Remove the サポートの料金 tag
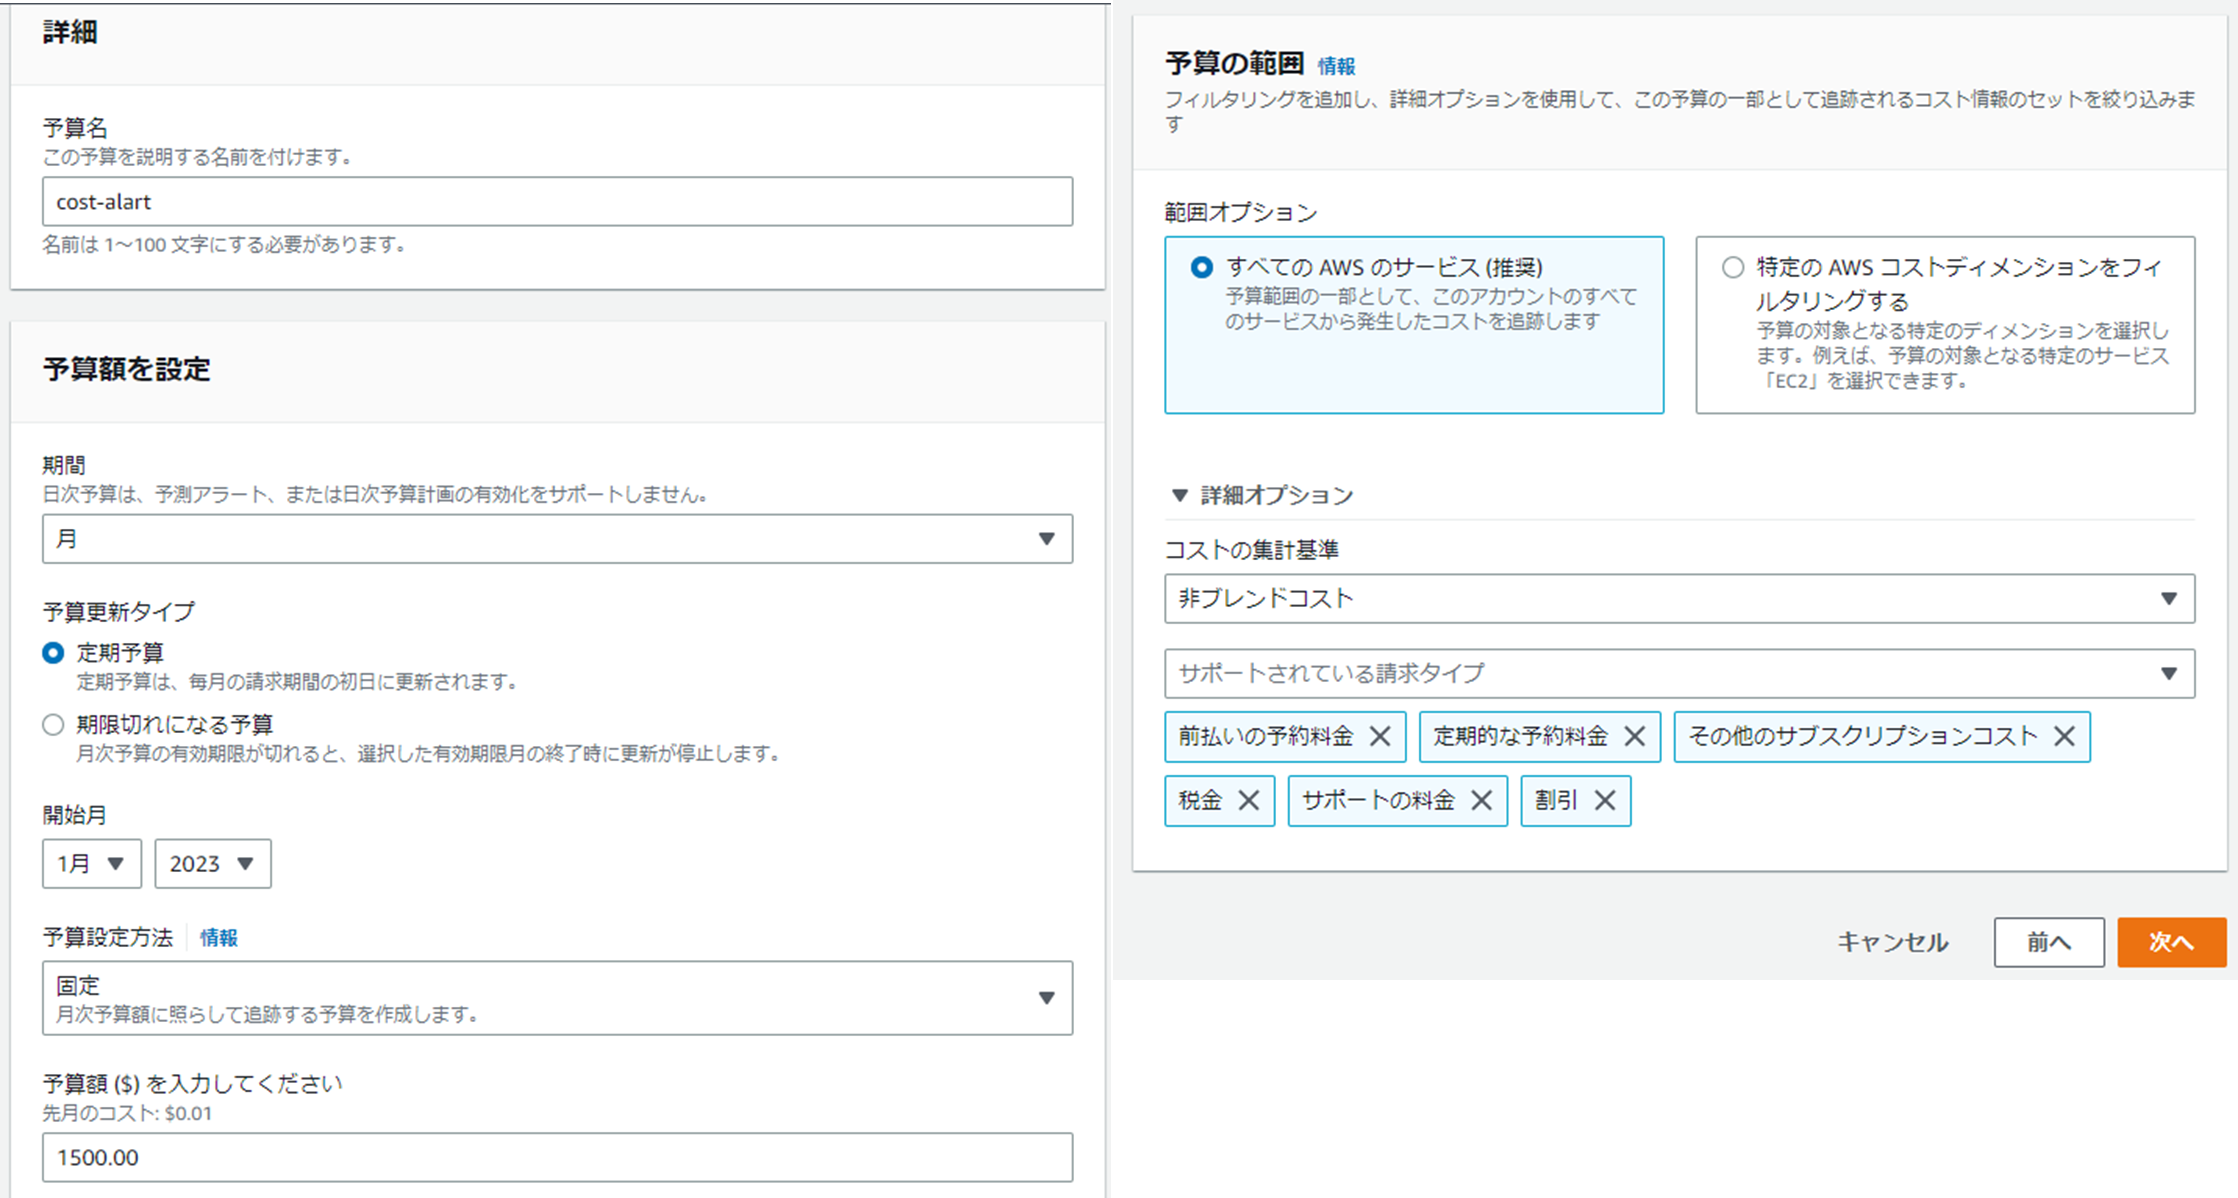 tap(1482, 801)
